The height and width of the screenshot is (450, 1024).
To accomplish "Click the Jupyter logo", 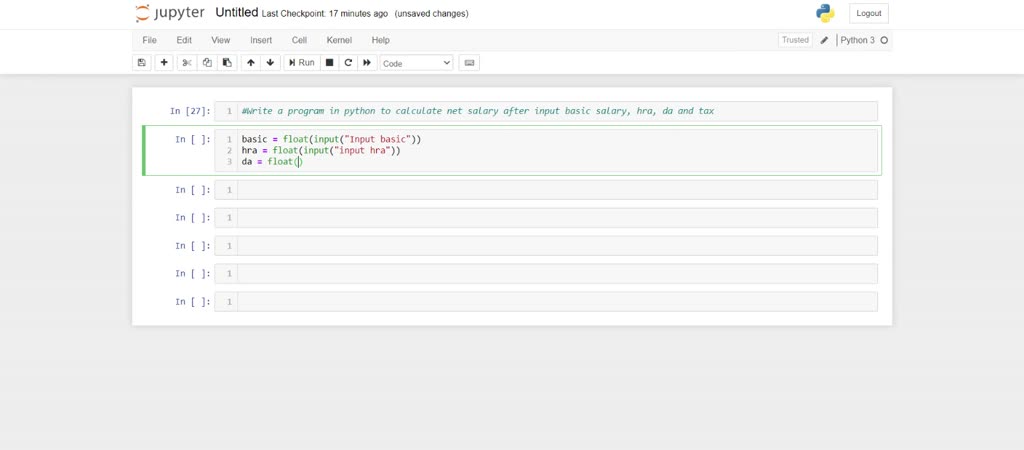I will tap(170, 13).
